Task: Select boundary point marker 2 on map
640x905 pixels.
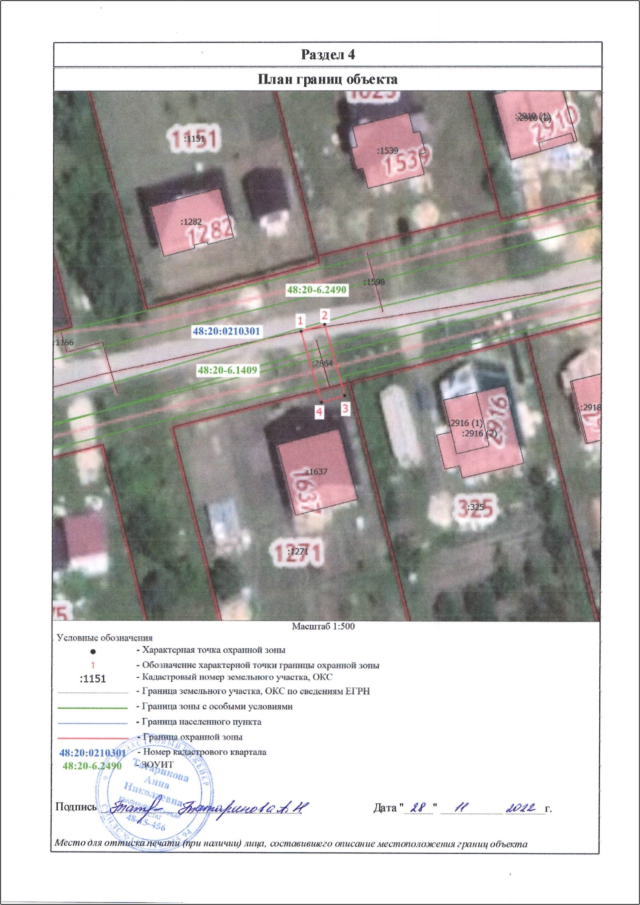Action: [x=324, y=314]
